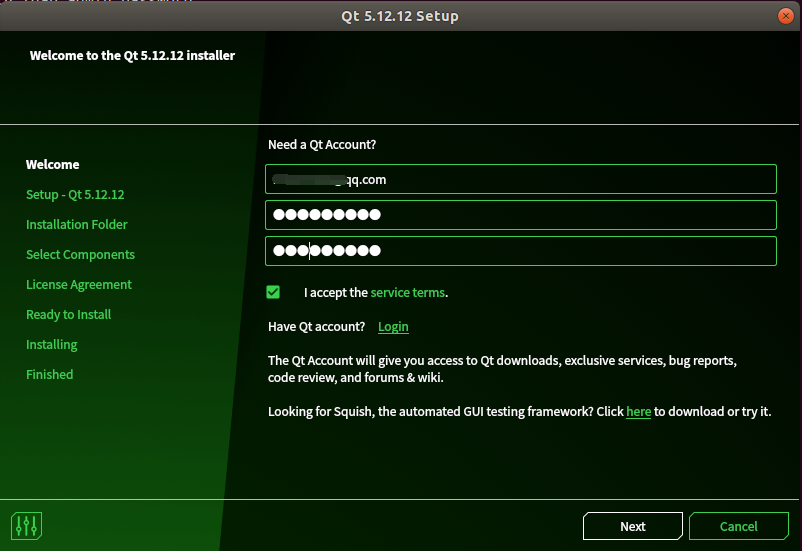The image size is (802, 551).
Task: Select the Select Components step
Action: pos(80,254)
